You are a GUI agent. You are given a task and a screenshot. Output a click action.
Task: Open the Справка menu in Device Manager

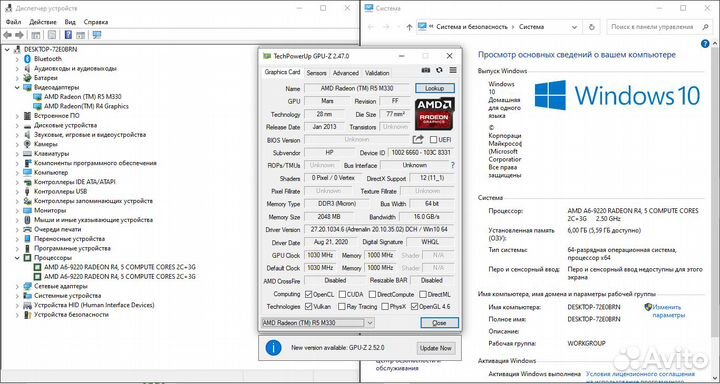pyautogui.click(x=96, y=22)
